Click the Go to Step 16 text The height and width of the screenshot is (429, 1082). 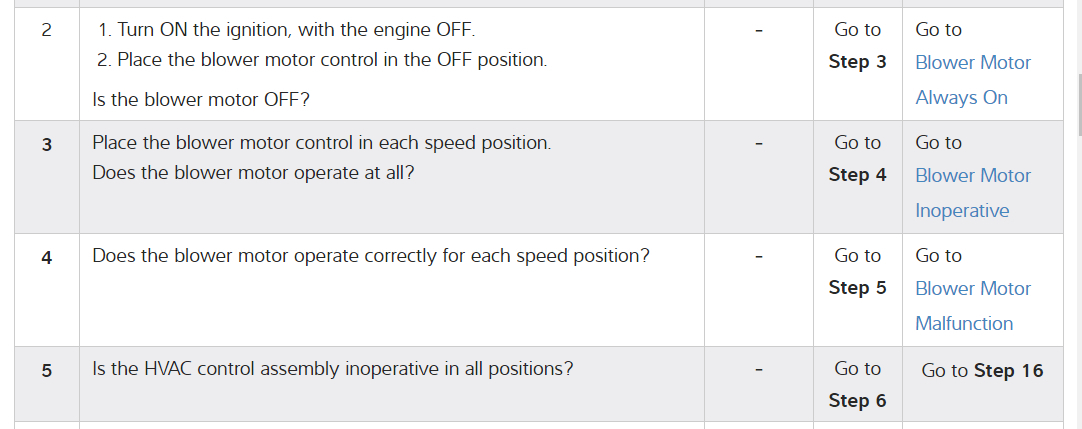click(982, 371)
